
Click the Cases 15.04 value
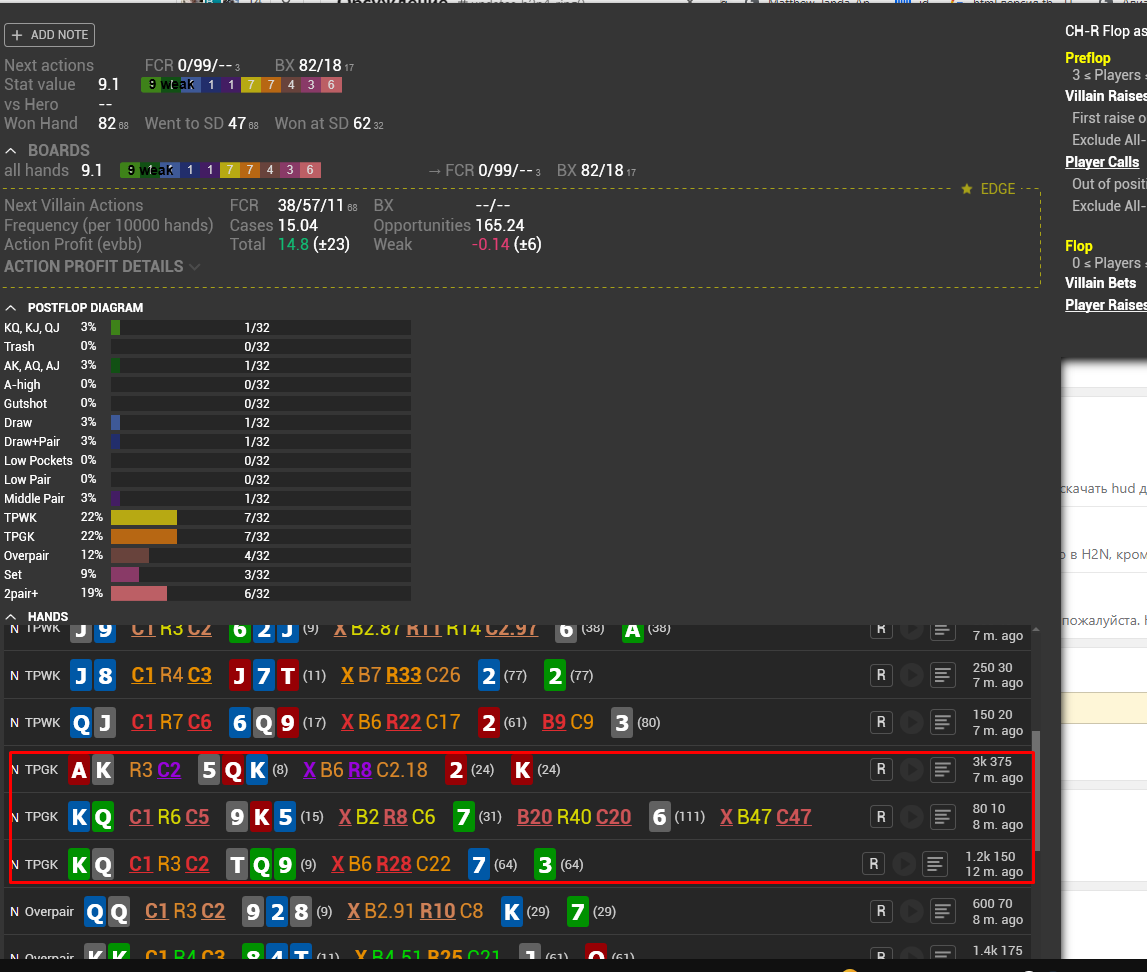tap(298, 225)
